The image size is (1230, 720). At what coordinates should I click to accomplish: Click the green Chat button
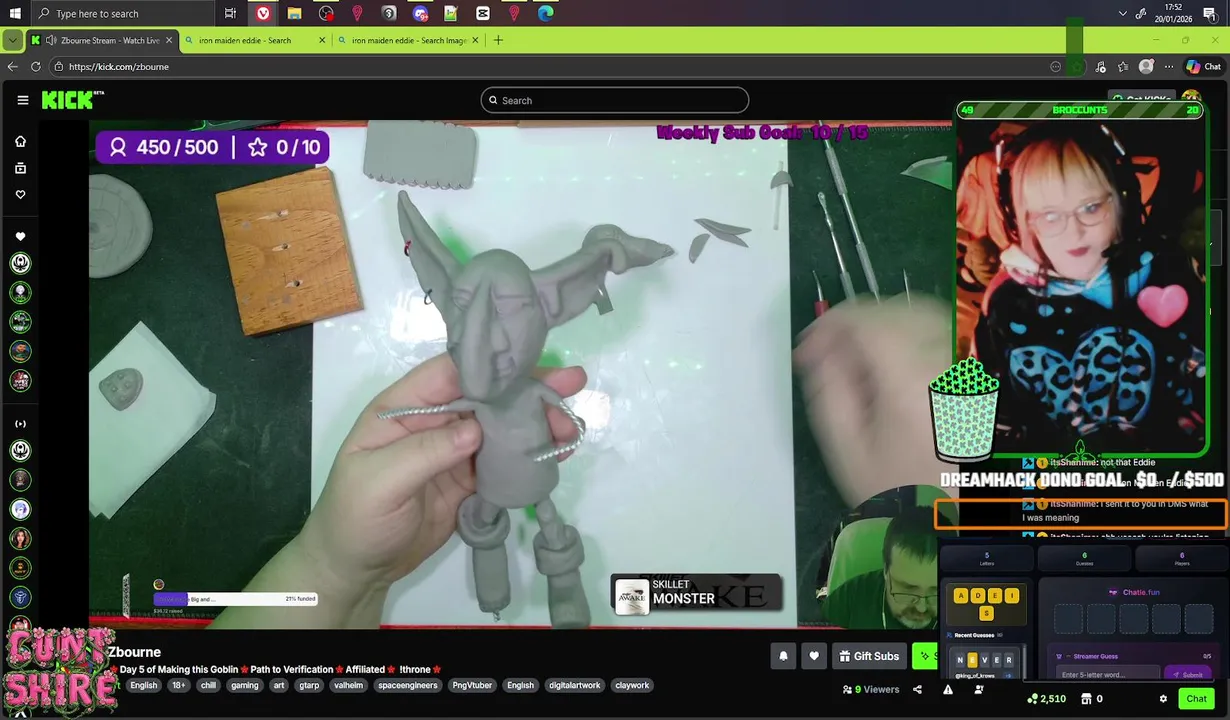1196,699
